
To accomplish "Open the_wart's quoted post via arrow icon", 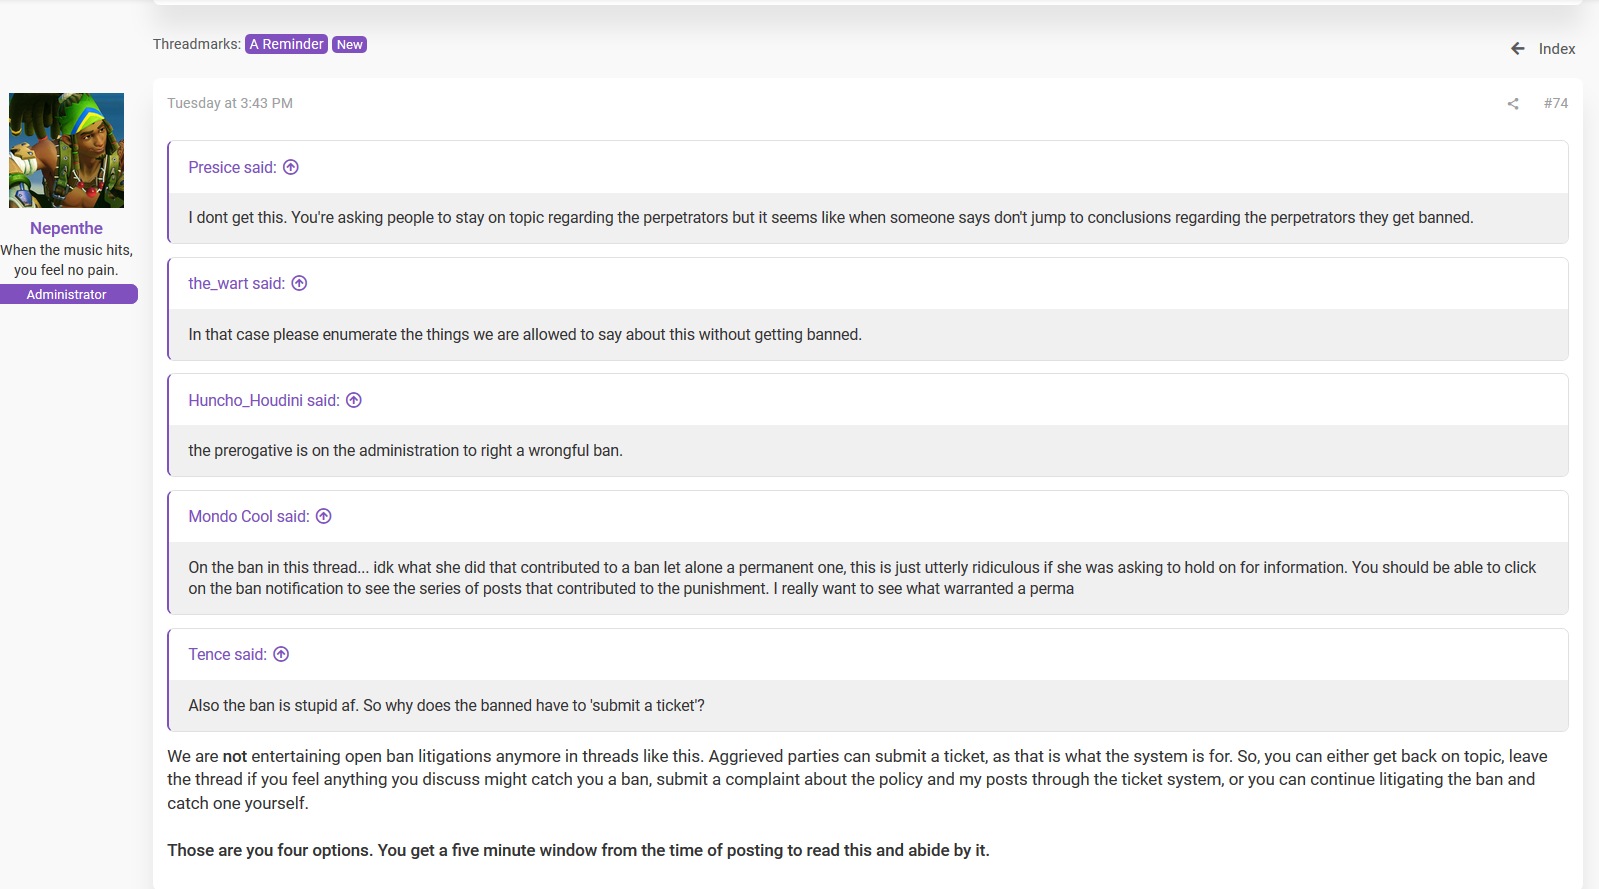I will point(299,283).
